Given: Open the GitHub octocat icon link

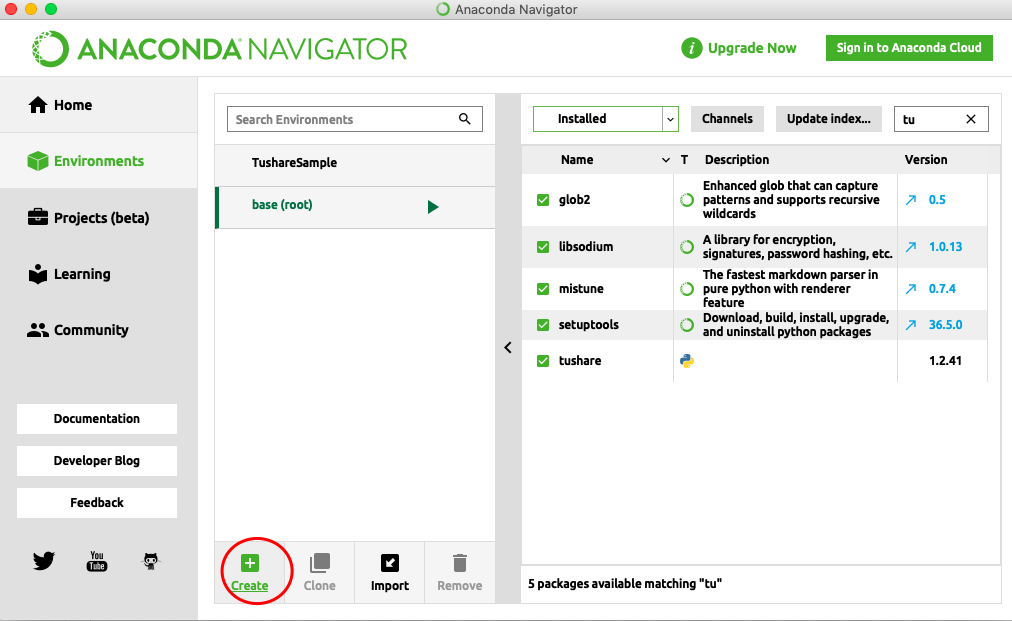Looking at the screenshot, I should pyautogui.click(x=150, y=560).
